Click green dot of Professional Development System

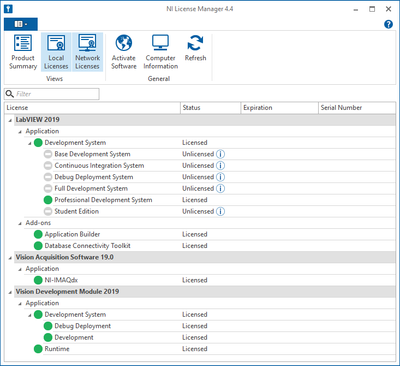pos(48,200)
